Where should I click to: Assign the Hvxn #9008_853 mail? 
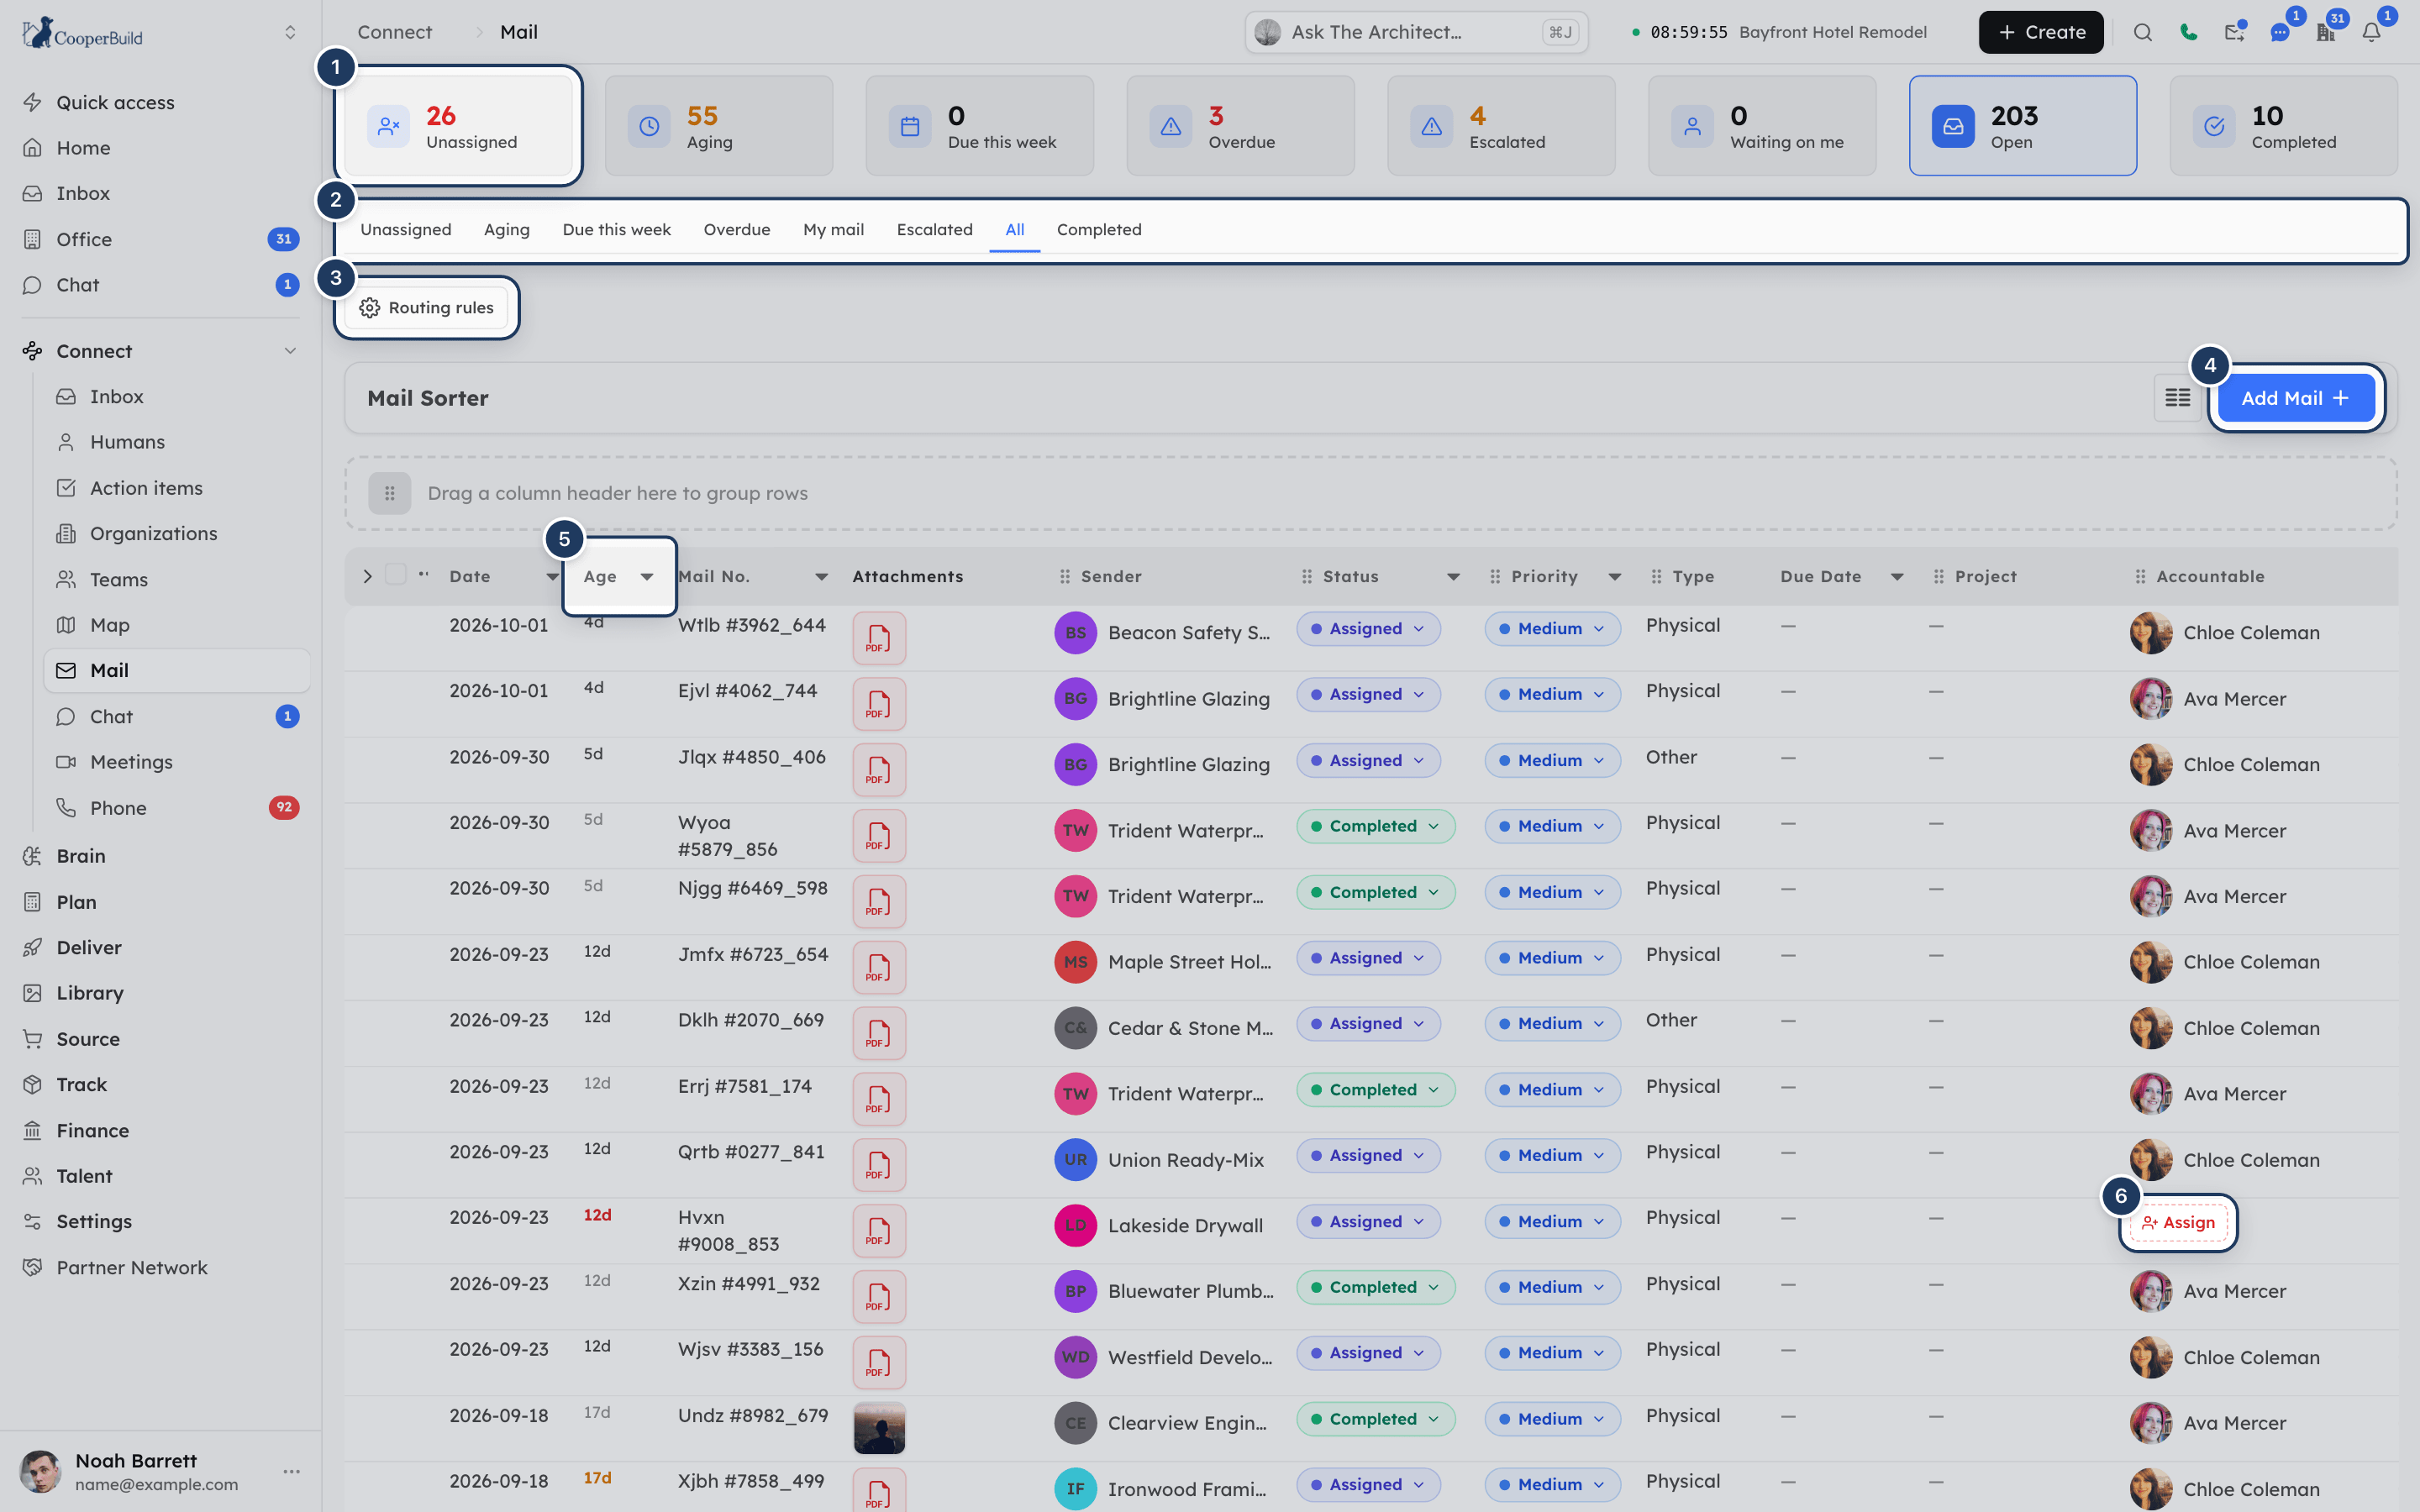2178,1222
